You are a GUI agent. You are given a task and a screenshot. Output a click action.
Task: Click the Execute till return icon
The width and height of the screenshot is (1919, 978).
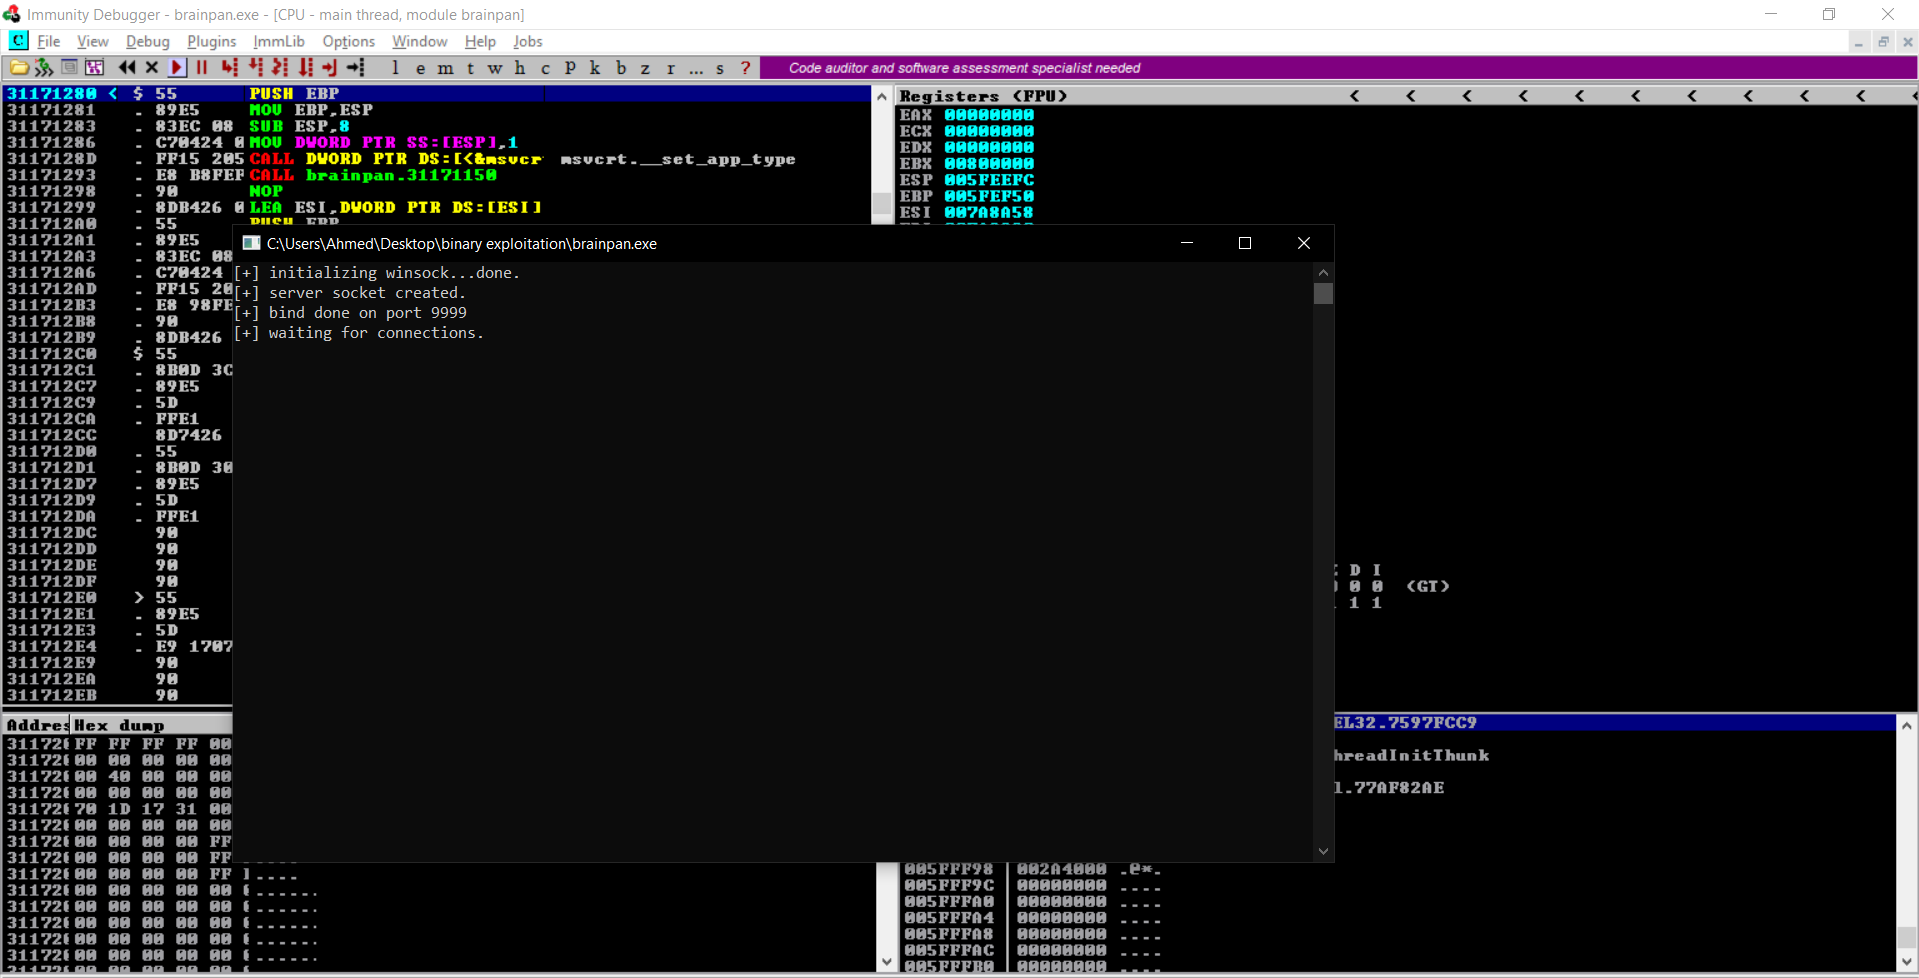click(x=329, y=68)
